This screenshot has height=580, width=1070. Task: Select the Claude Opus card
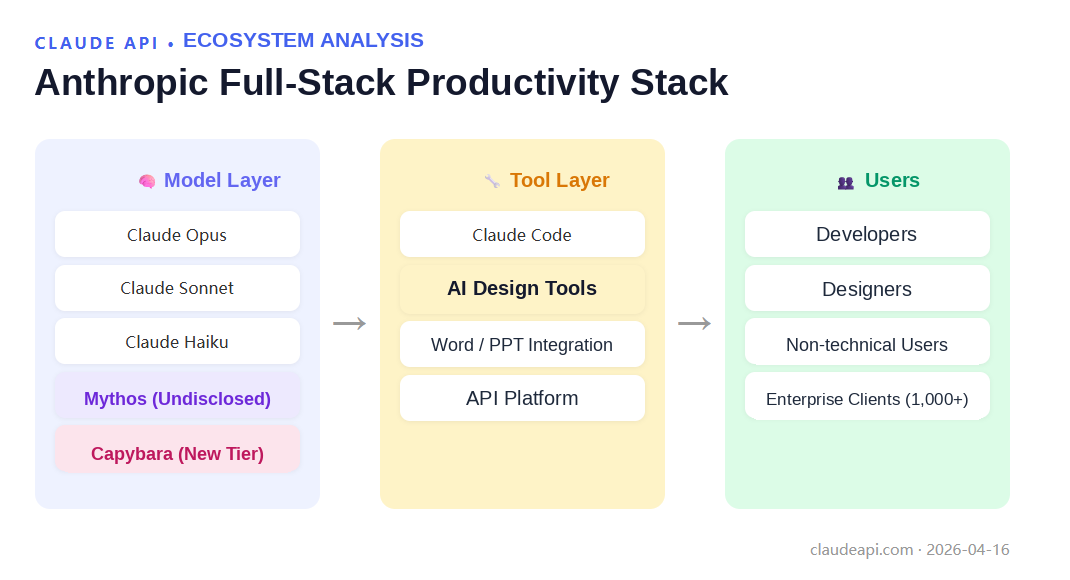177,234
